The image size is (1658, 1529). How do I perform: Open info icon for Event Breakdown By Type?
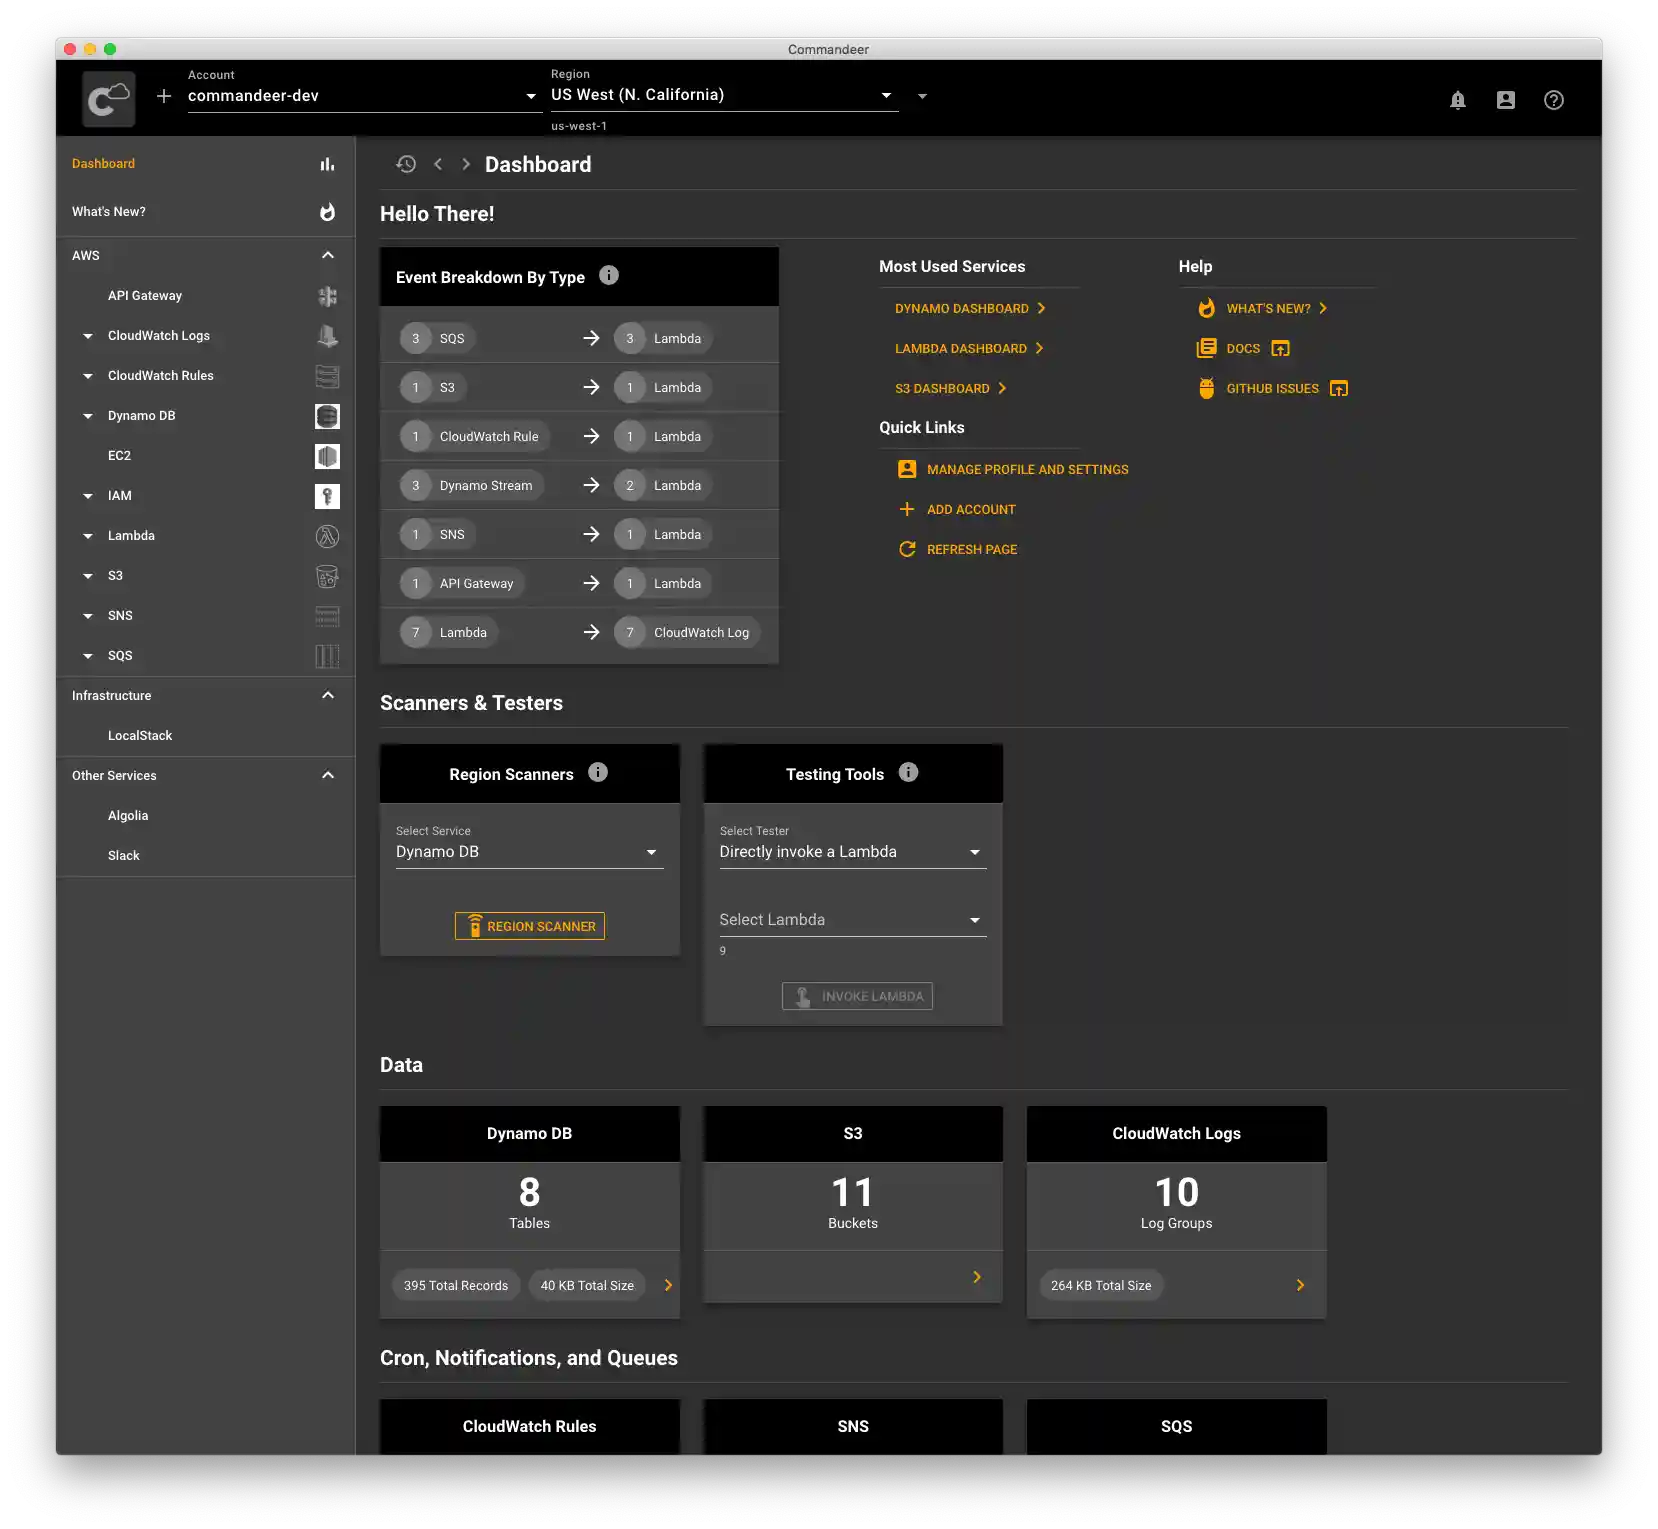point(608,276)
